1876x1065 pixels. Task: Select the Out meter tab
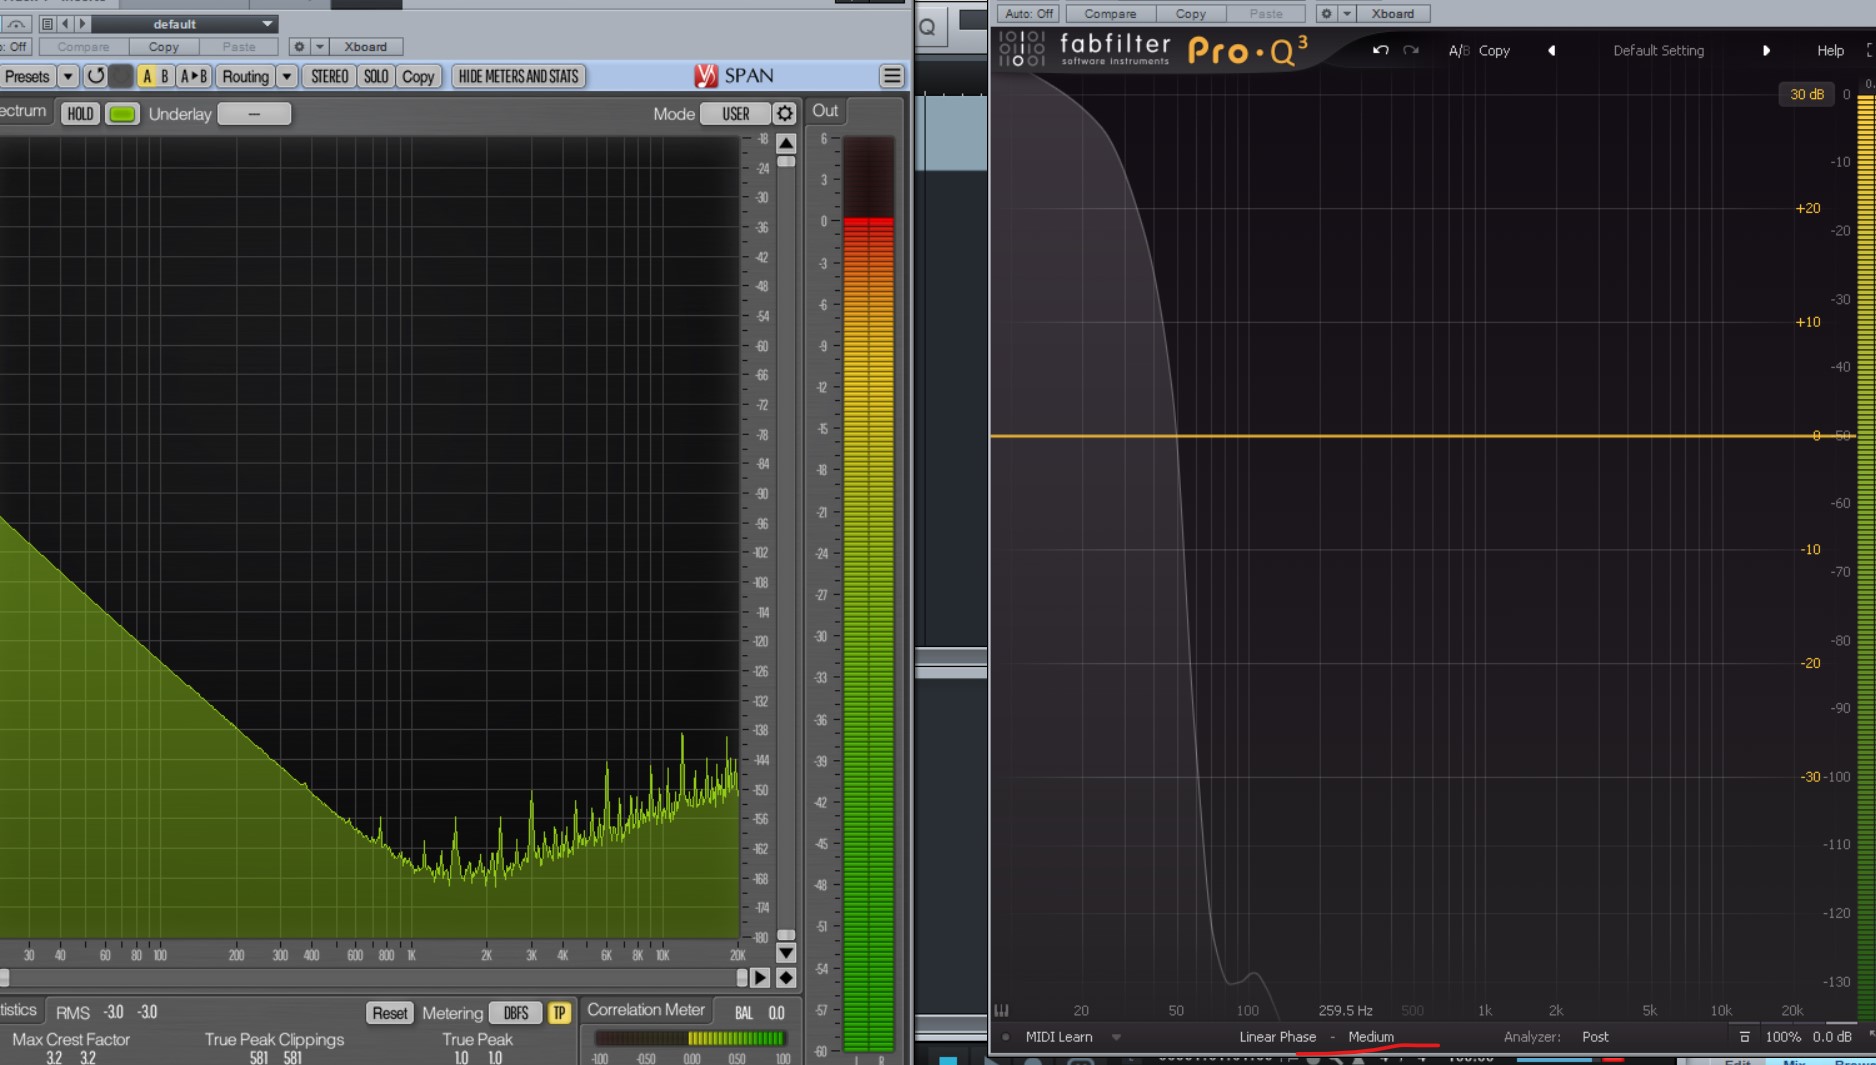tap(825, 111)
